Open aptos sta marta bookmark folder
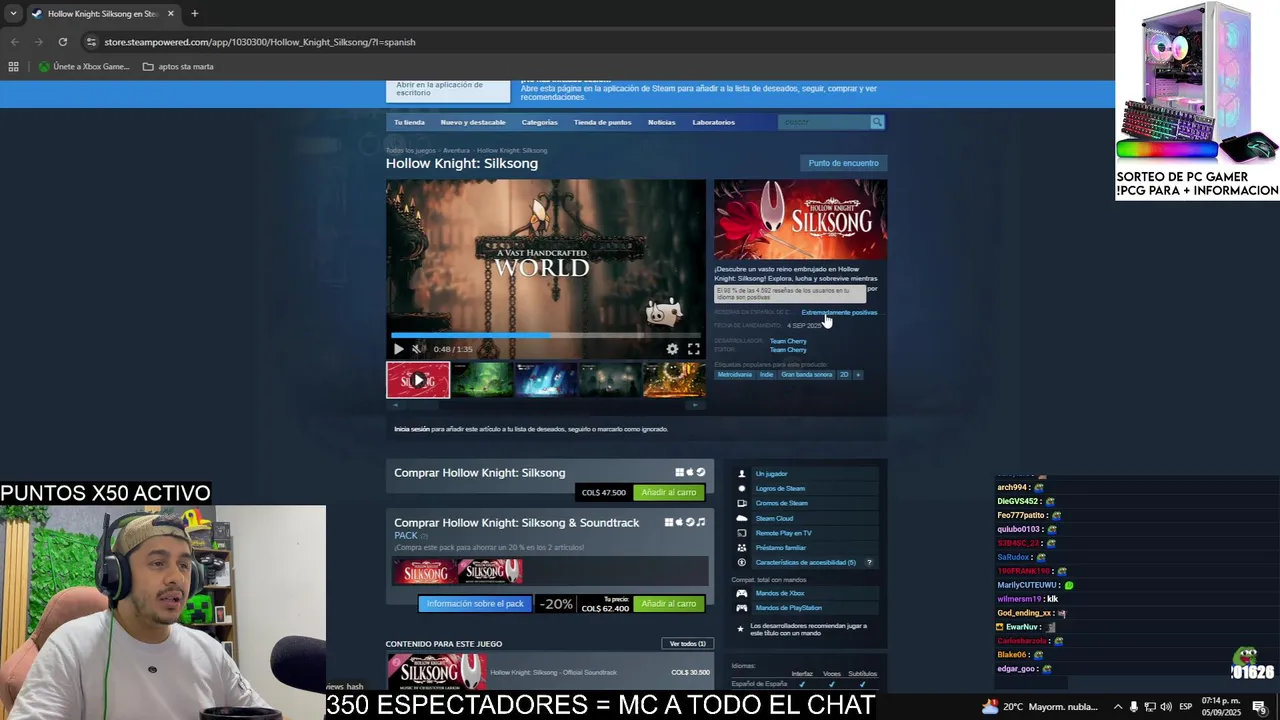This screenshot has height=720, width=1280. click(x=178, y=67)
